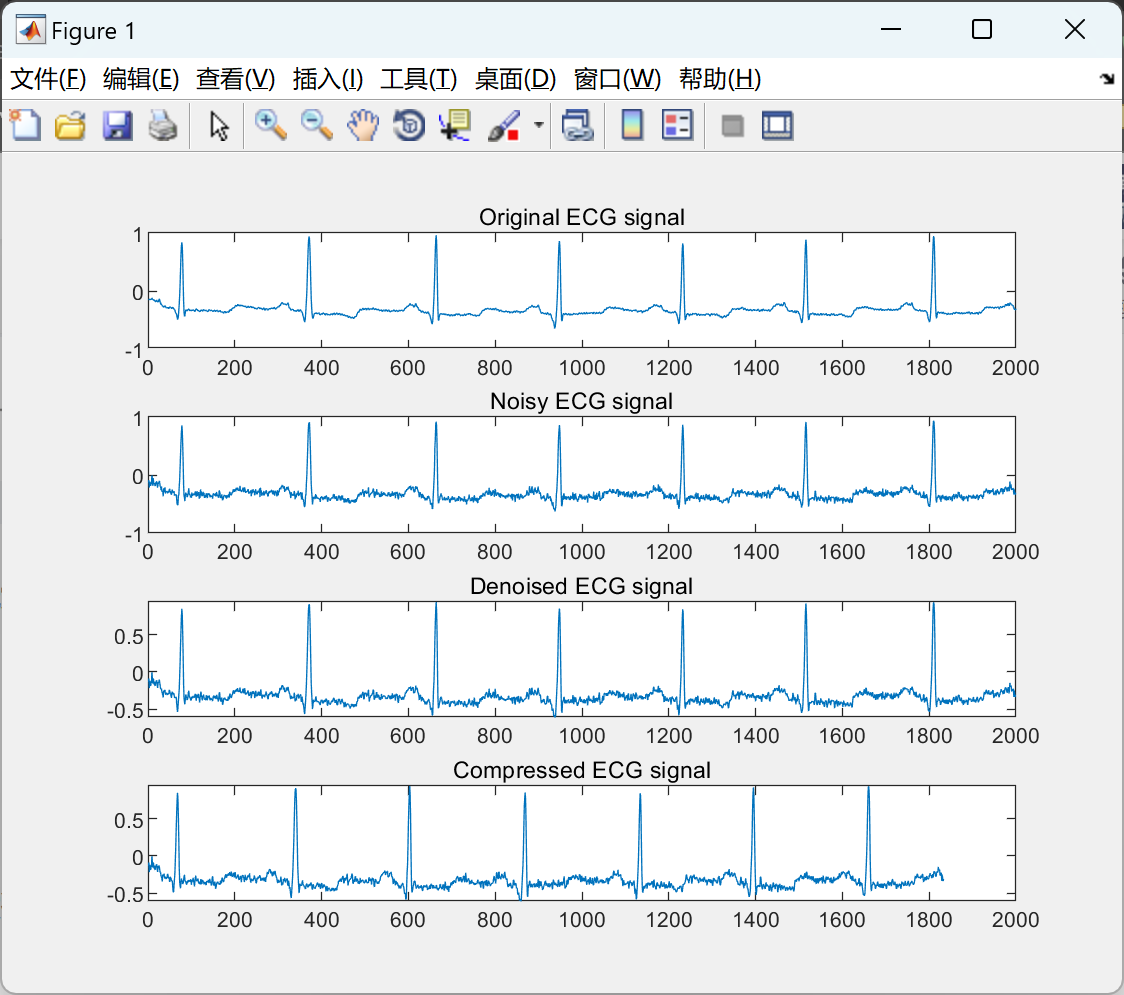Print the figure with the printer icon

click(x=163, y=125)
